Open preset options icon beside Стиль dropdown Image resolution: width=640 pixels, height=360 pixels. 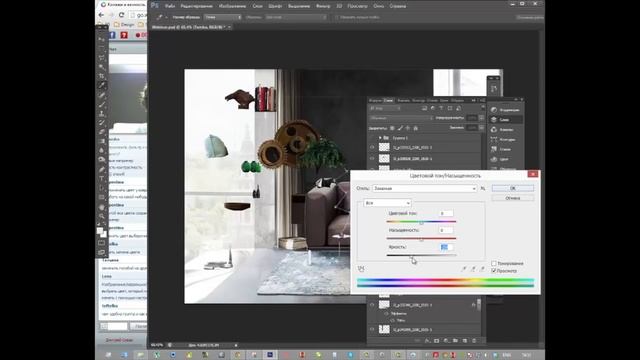(x=483, y=188)
